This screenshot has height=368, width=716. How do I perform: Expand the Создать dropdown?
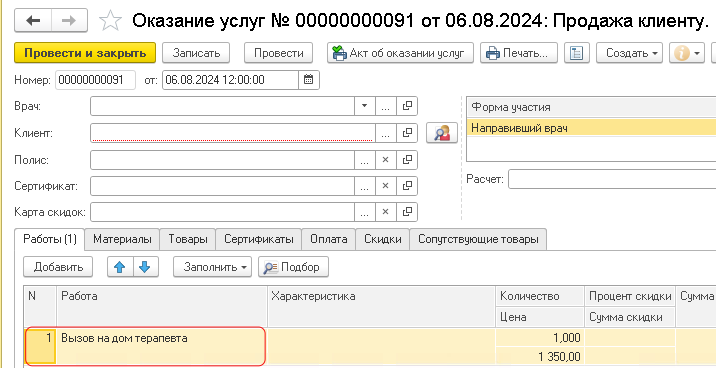click(x=629, y=53)
